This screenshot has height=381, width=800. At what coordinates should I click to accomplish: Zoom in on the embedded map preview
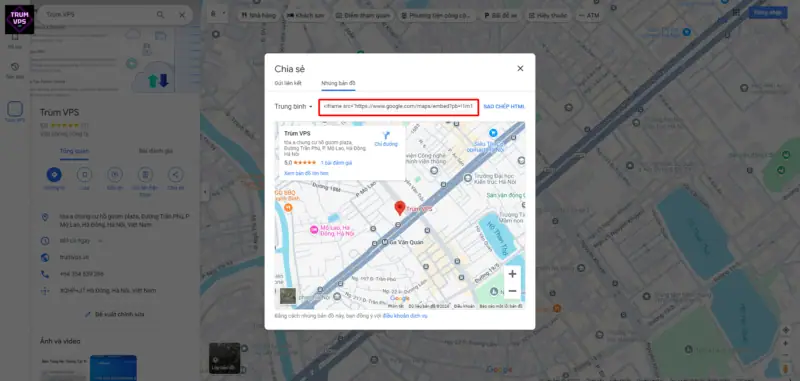pos(512,274)
